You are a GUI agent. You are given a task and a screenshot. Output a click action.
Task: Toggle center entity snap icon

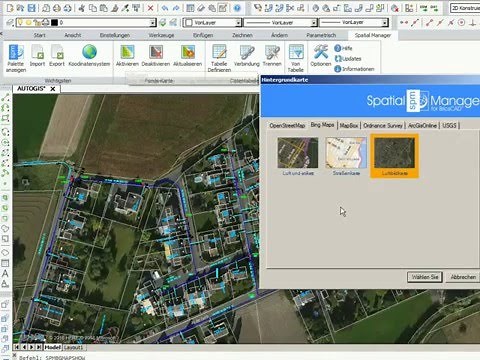click(462, 22)
